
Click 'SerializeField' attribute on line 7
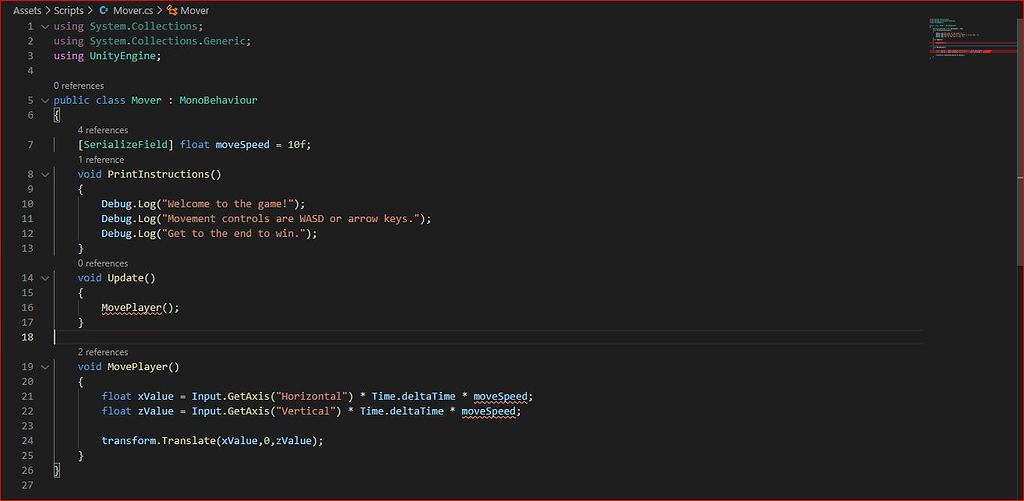125,144
